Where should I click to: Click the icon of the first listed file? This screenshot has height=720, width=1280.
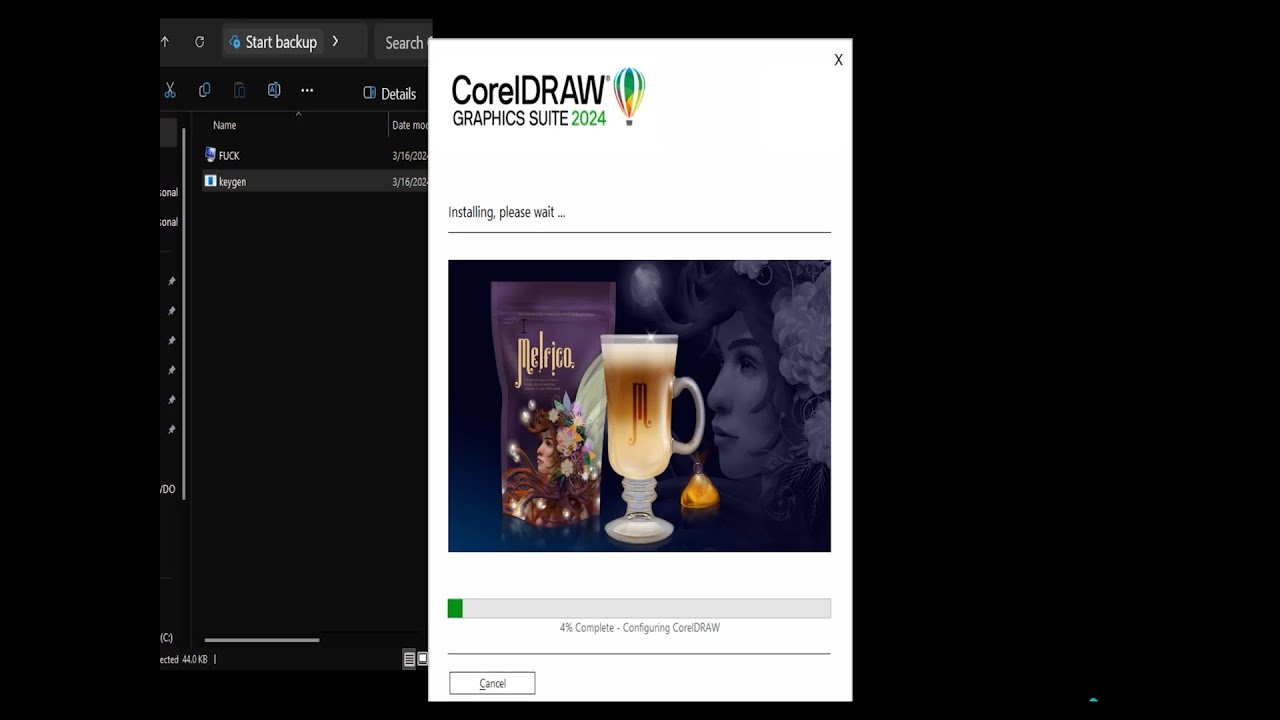tap(210, 154)
